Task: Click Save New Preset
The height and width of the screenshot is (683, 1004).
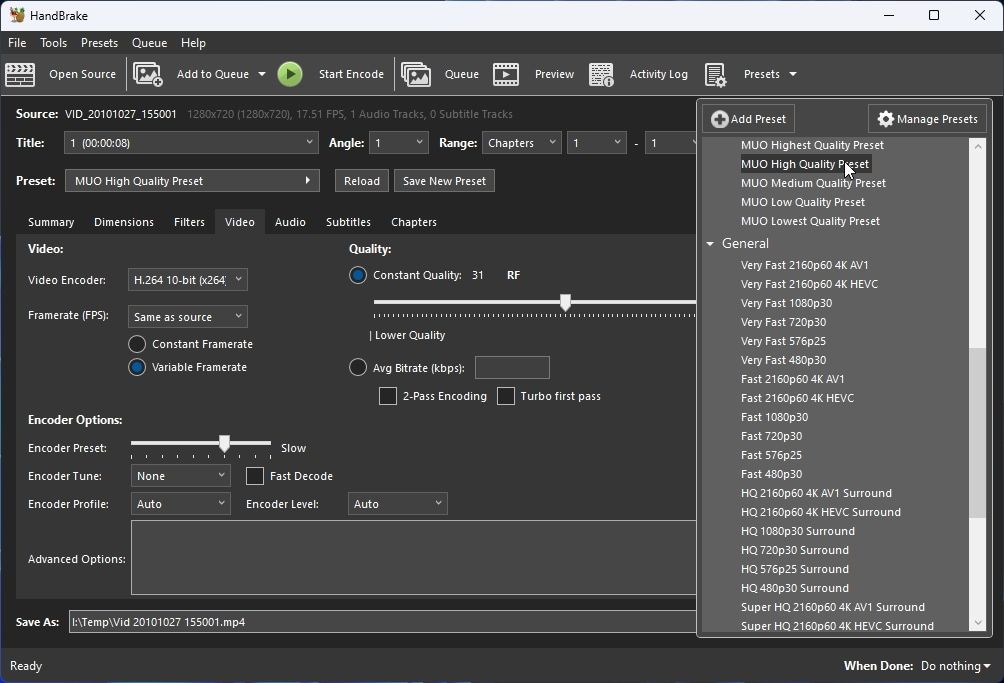Action: tap(444, 181)
